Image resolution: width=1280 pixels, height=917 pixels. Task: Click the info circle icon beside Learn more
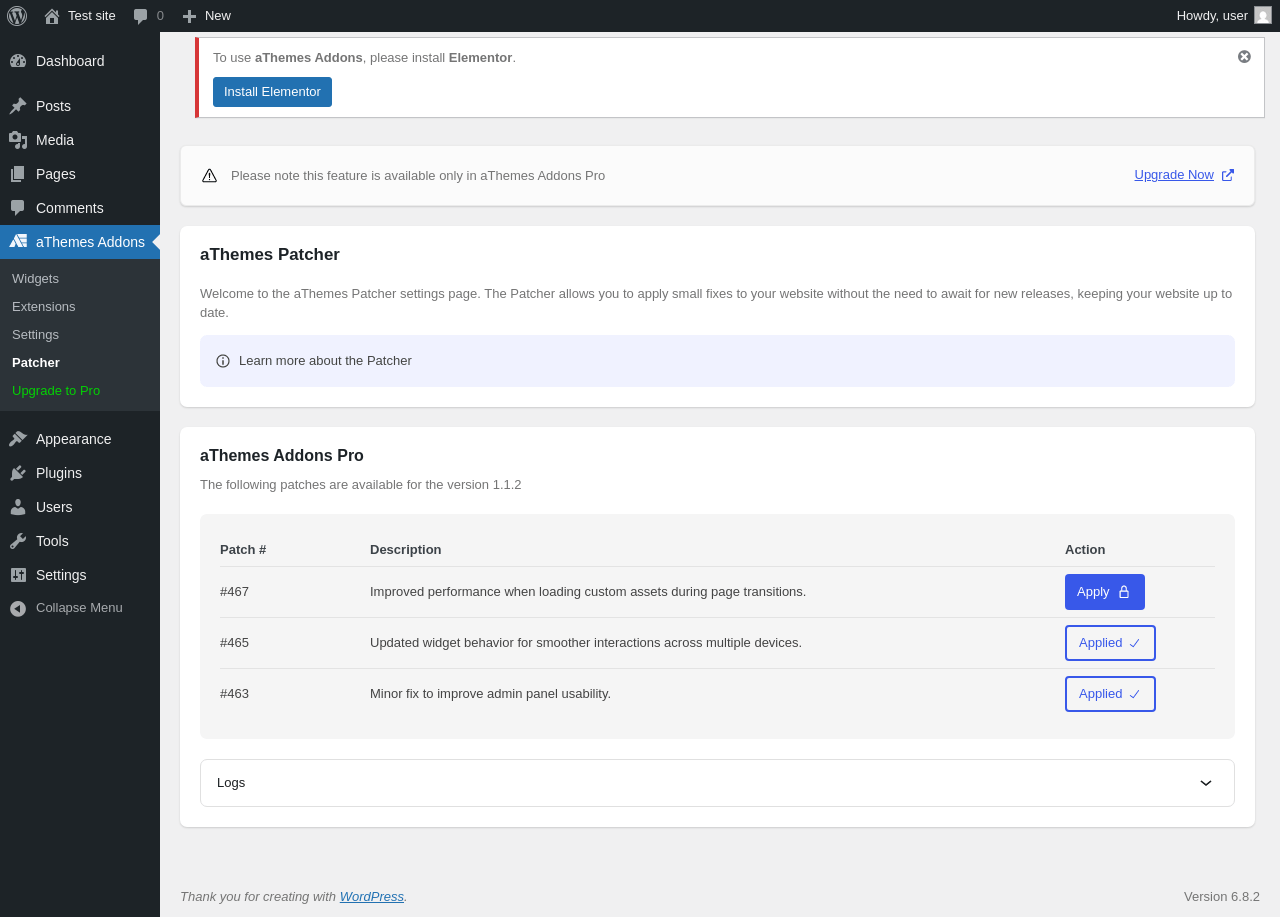click(x=223, y=361)
